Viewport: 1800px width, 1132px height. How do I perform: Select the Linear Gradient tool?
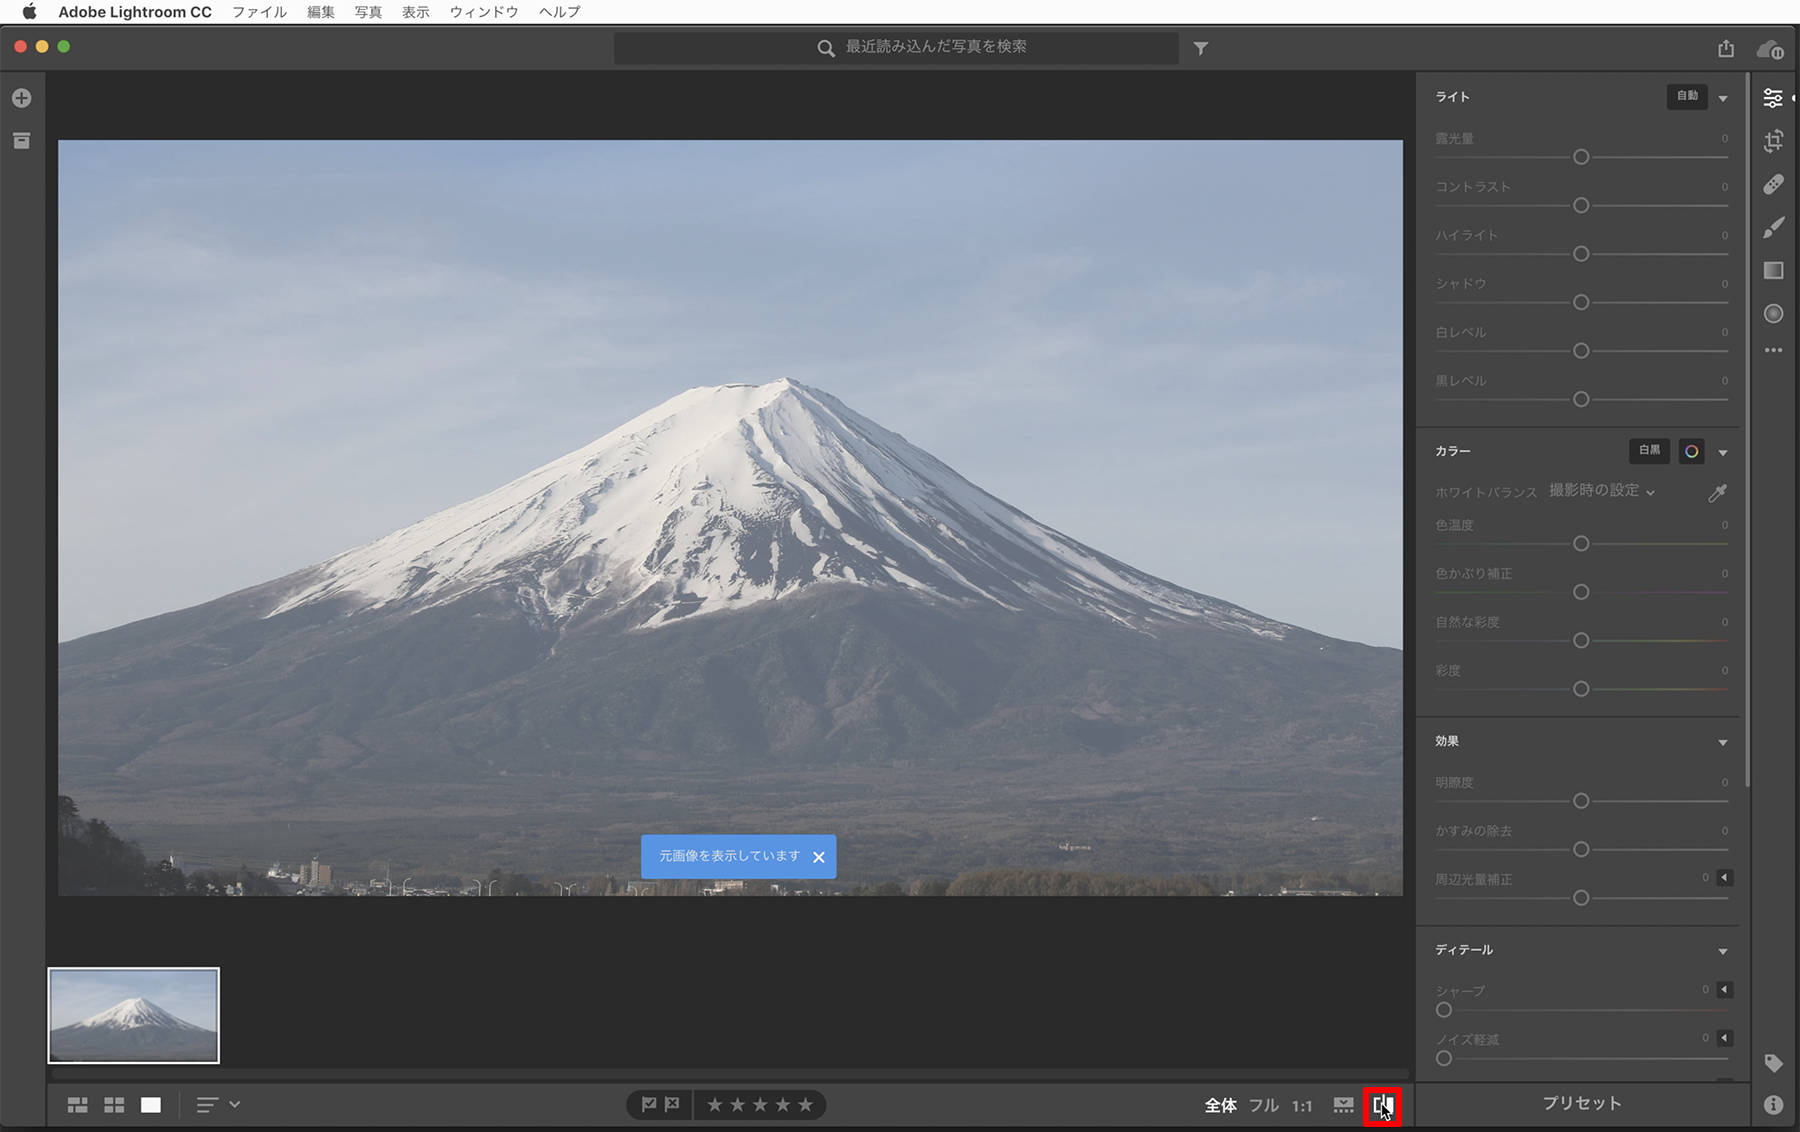click(x=1773, y=271)
